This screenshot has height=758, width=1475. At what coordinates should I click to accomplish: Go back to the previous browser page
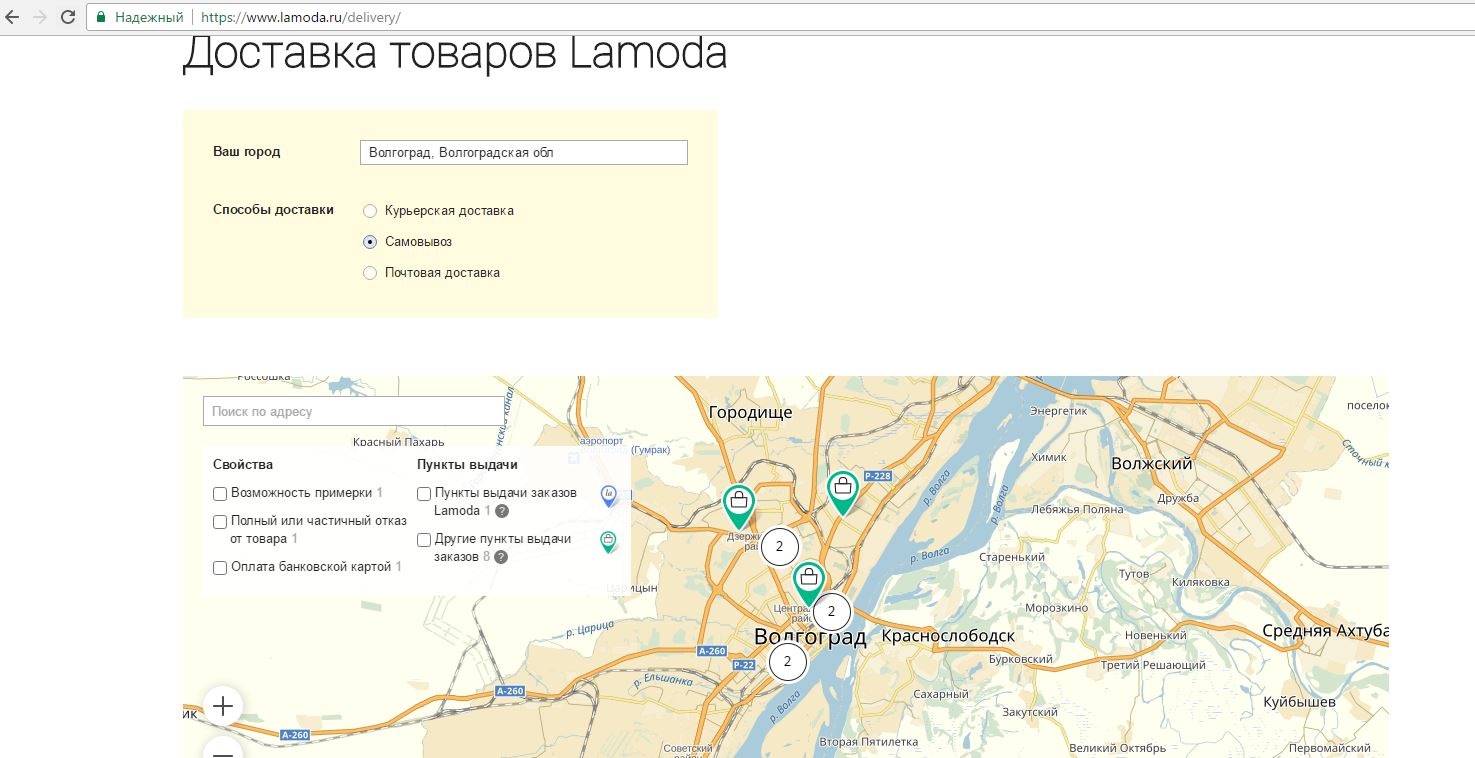[x=12, y=17]
